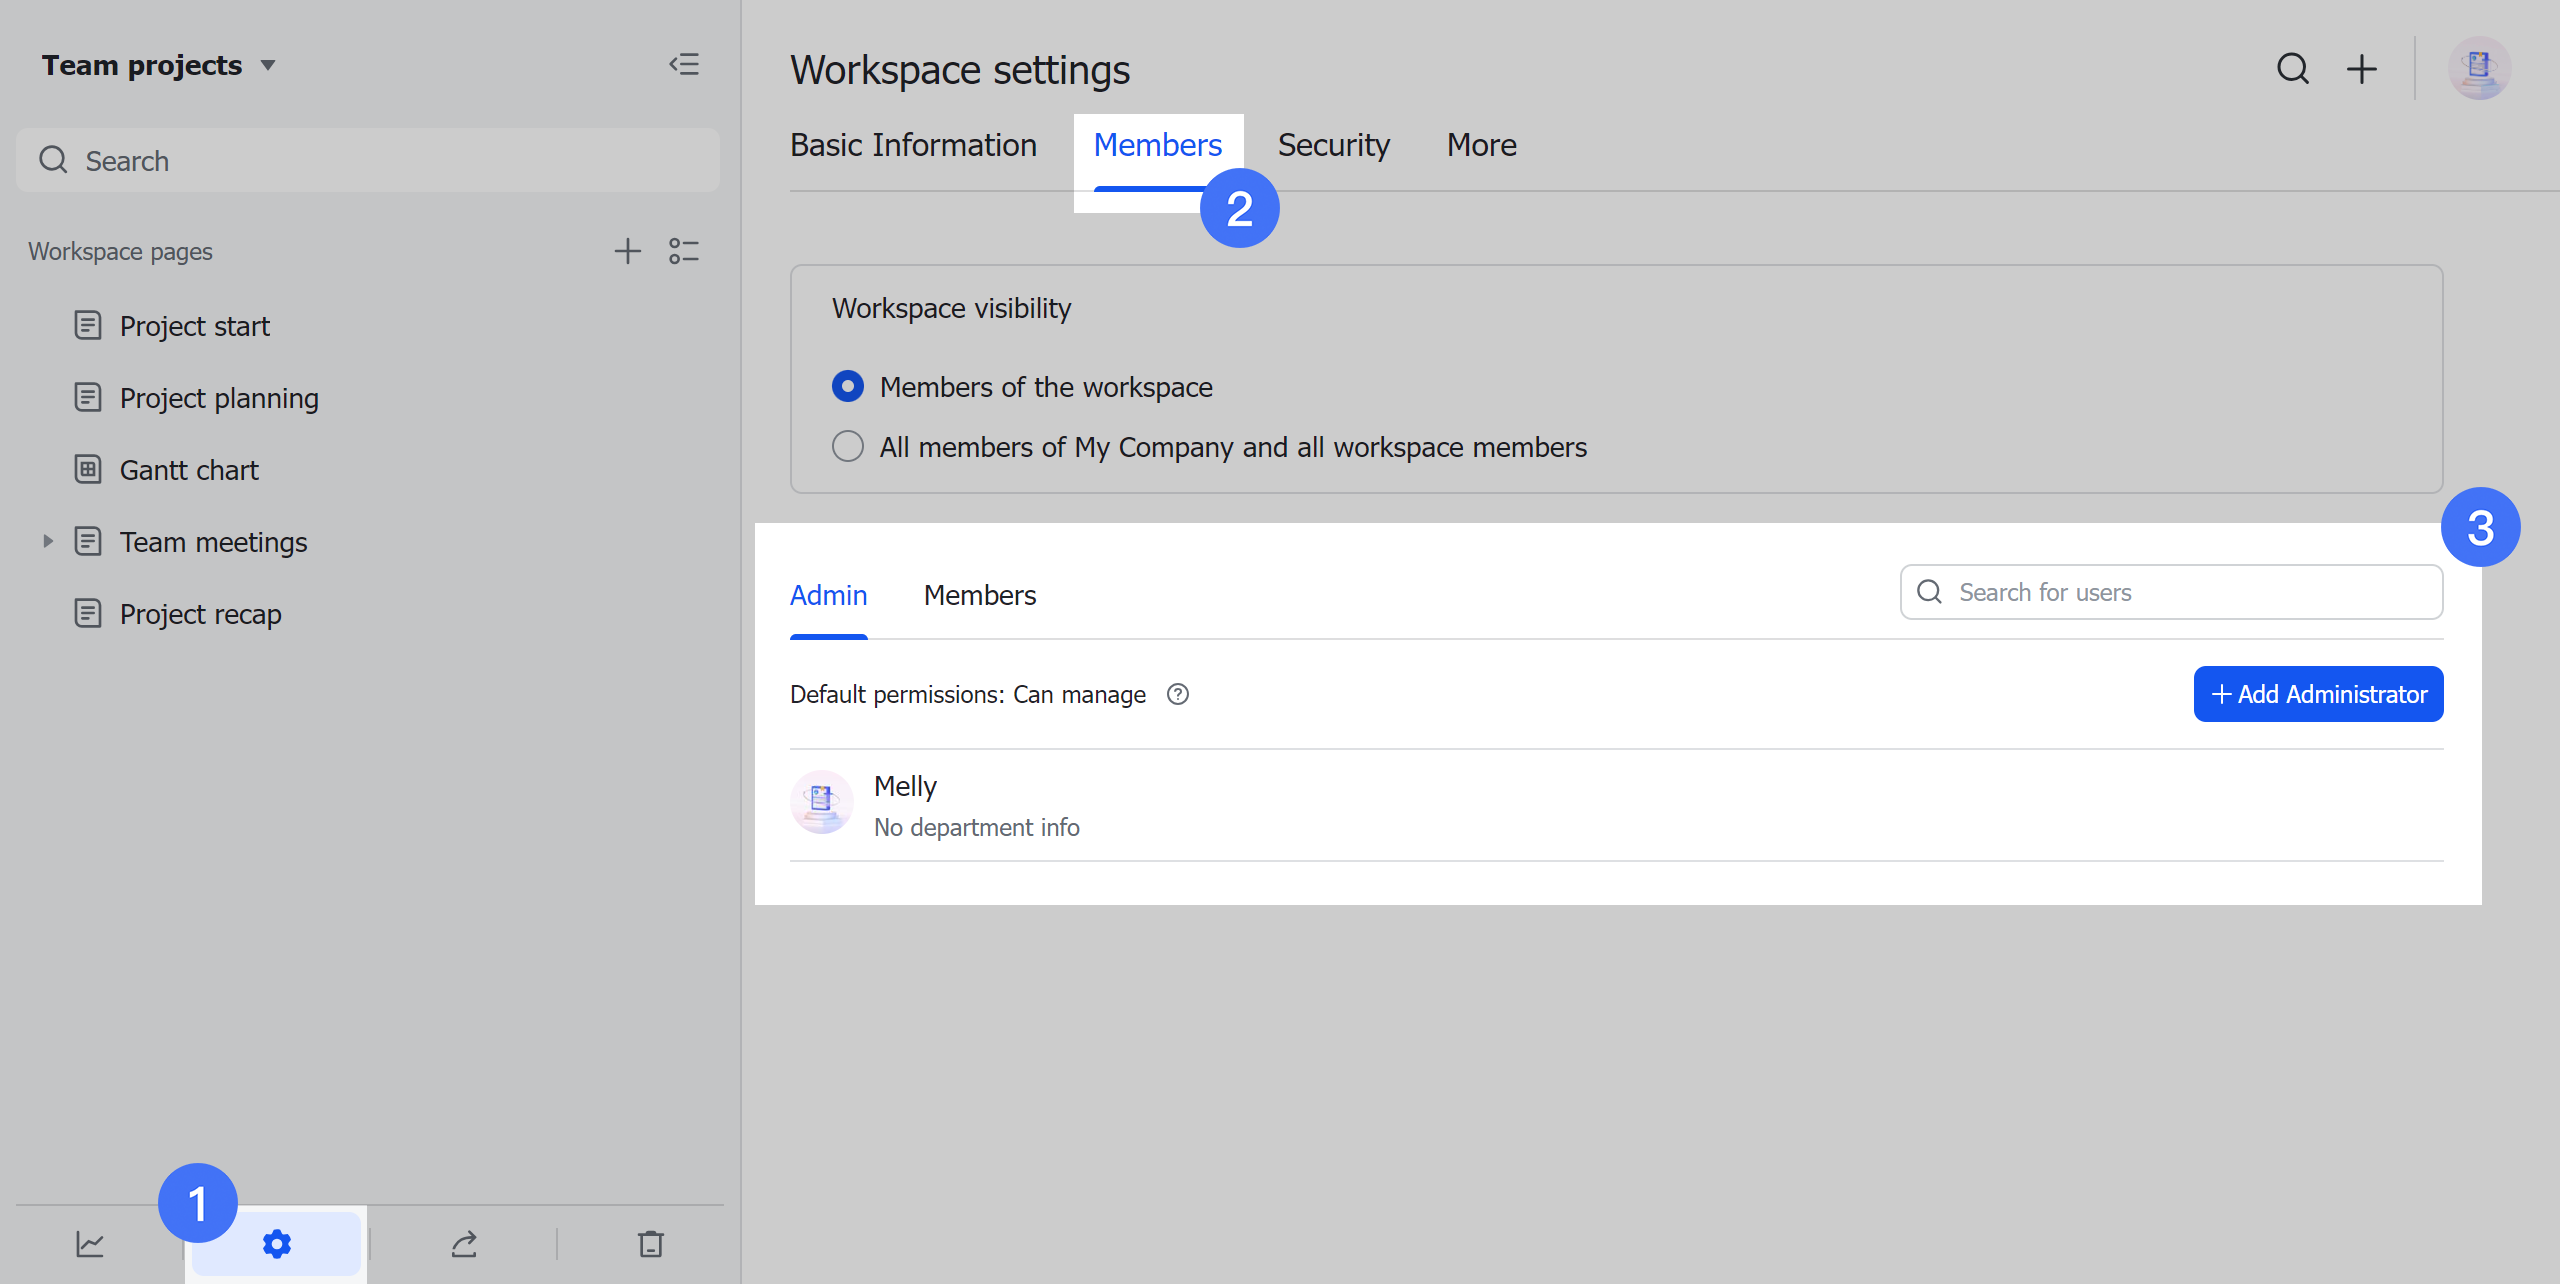Open Melly's profile avatar
2560x1284 pixels.
[x=821, y=802]
